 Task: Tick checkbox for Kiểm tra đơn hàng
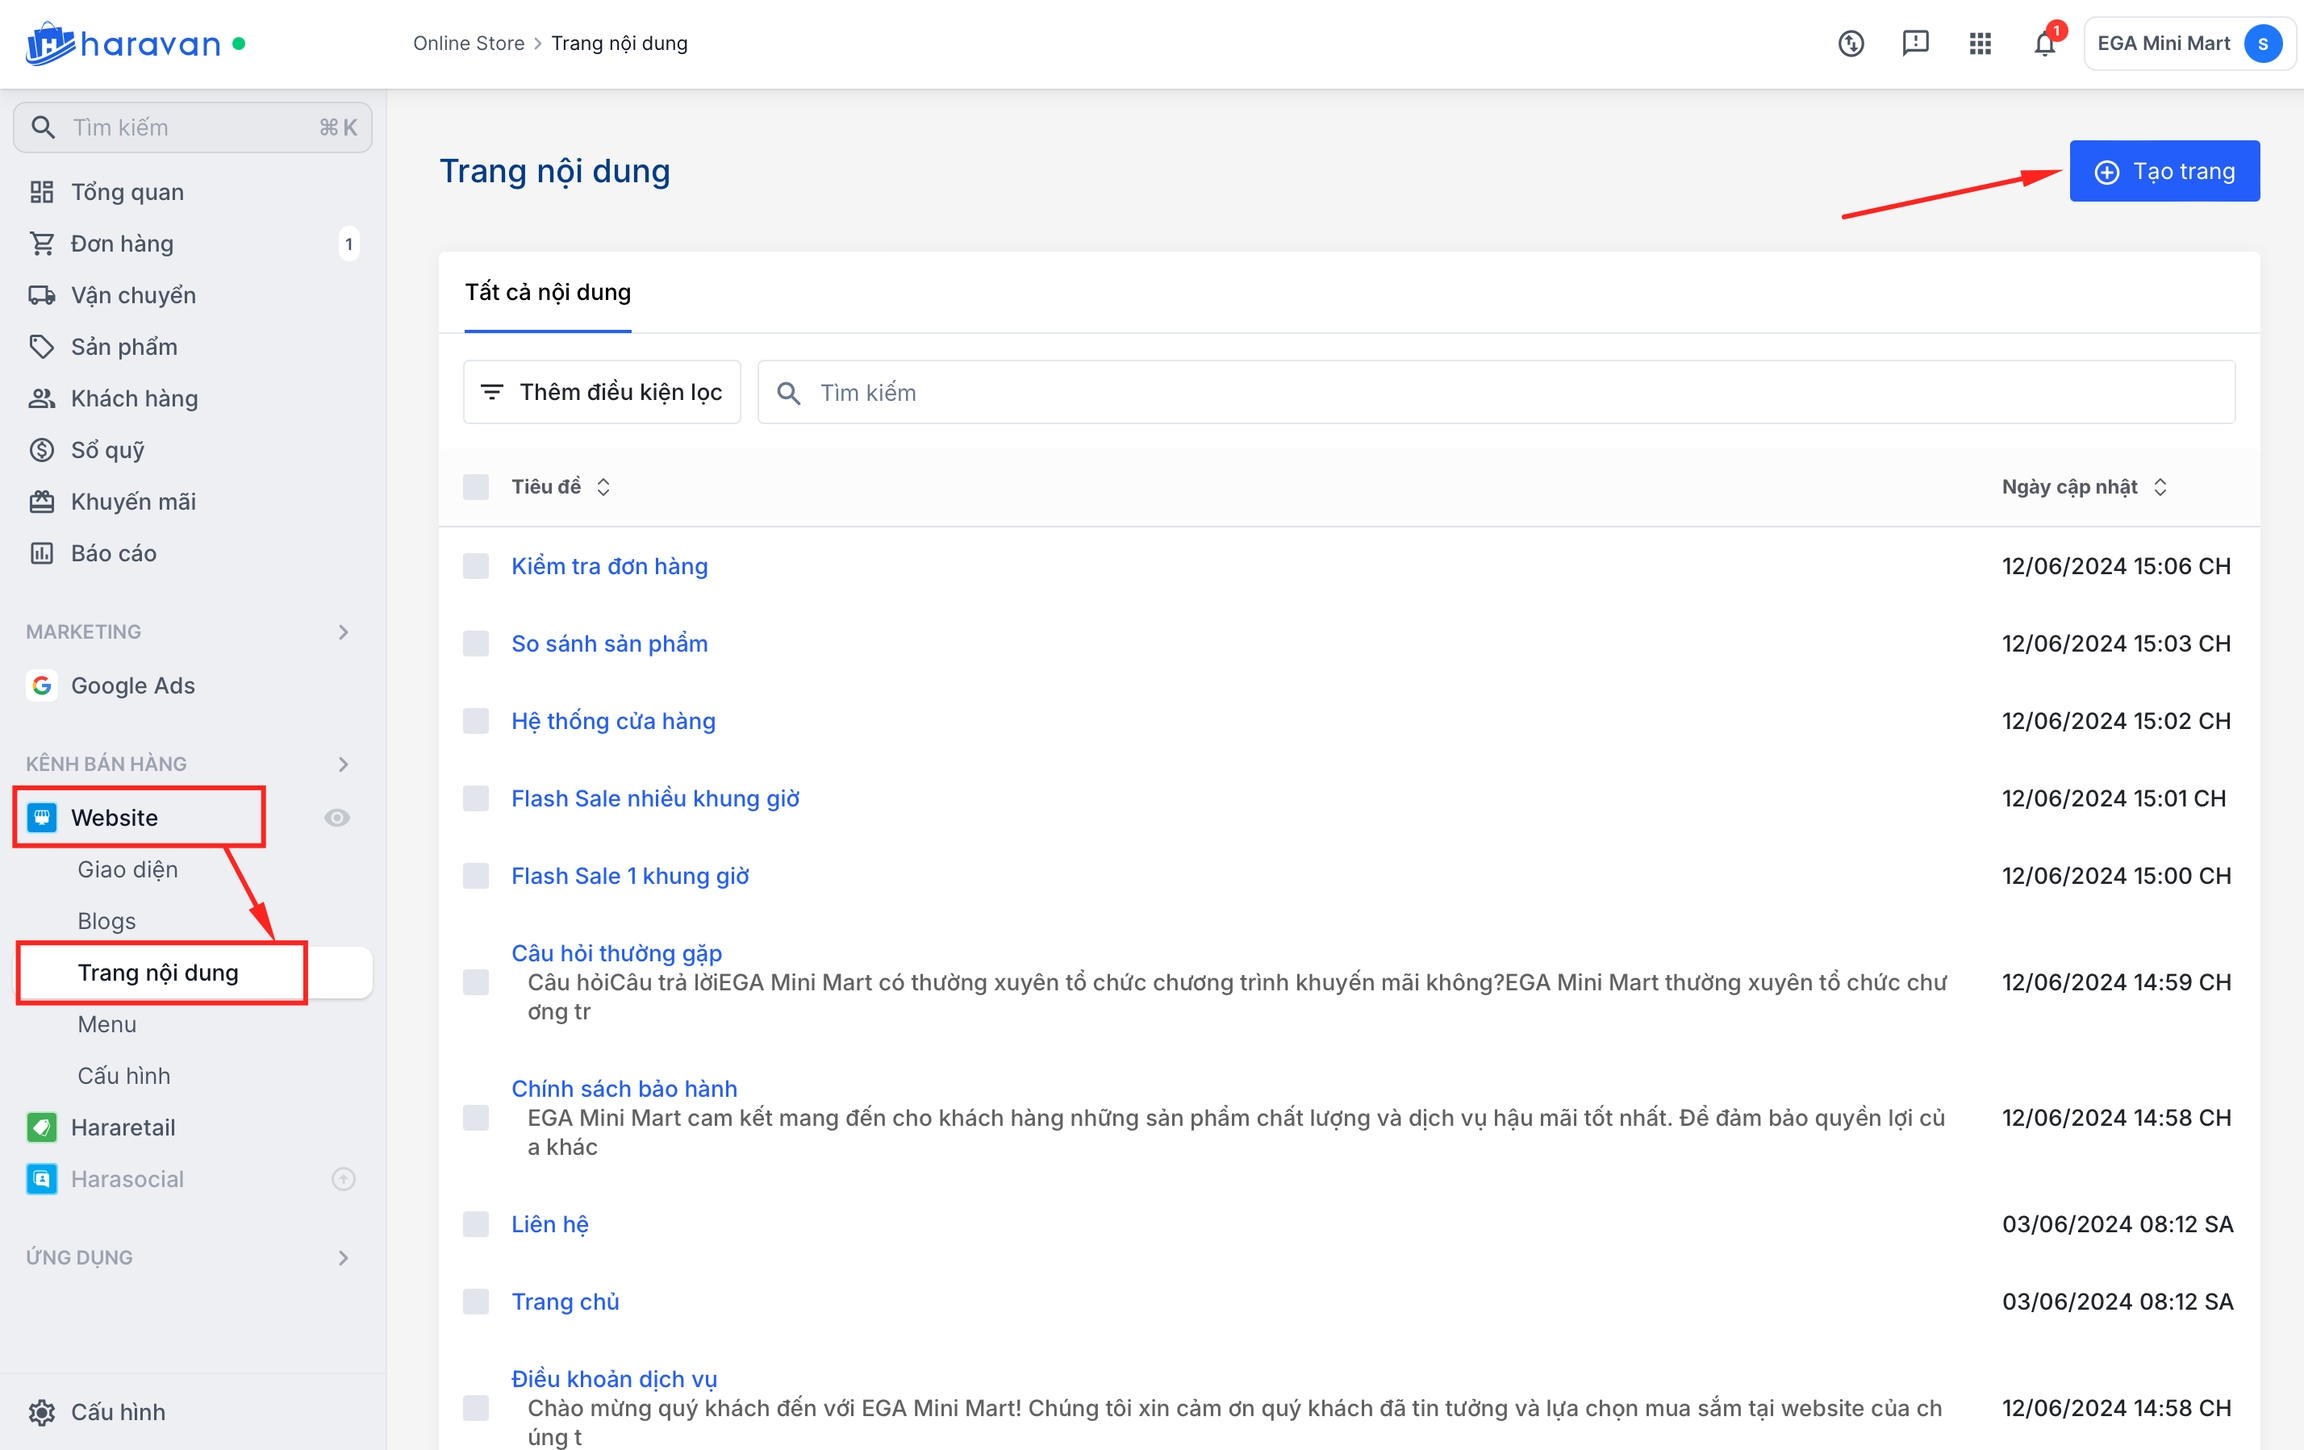[x=476, y=566]
